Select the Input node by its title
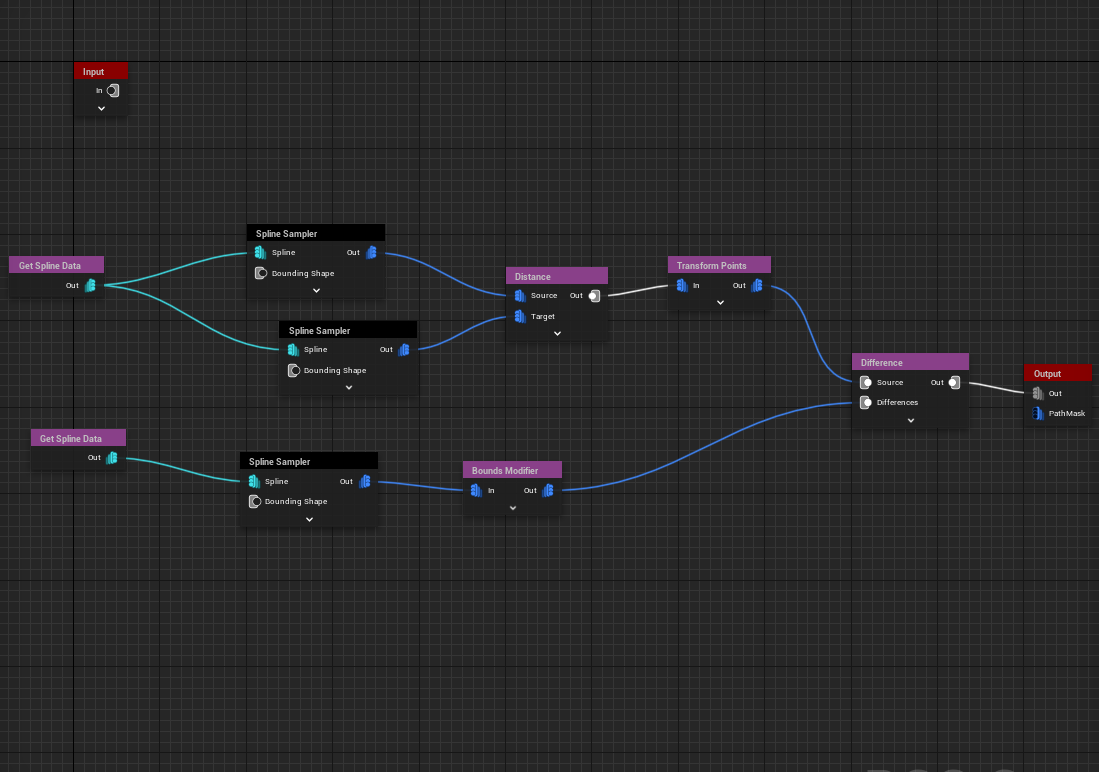The width and height of the screenshot is (1099, 772). (101, 72)
